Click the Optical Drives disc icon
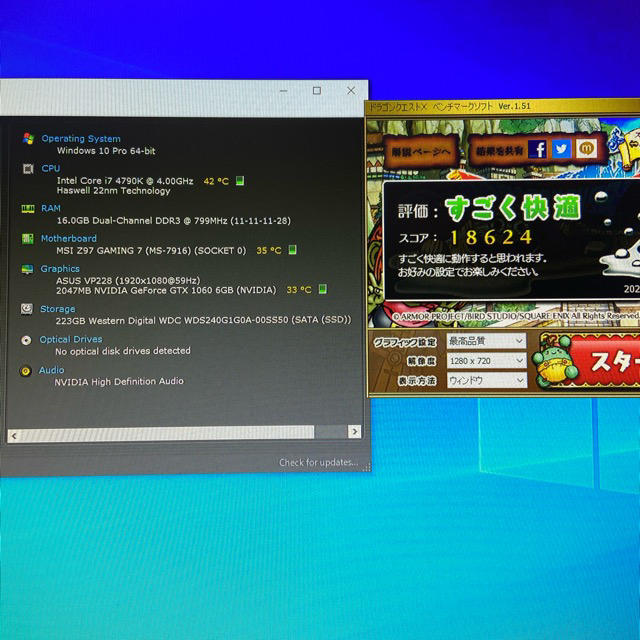640x640 pixels. 26,340
